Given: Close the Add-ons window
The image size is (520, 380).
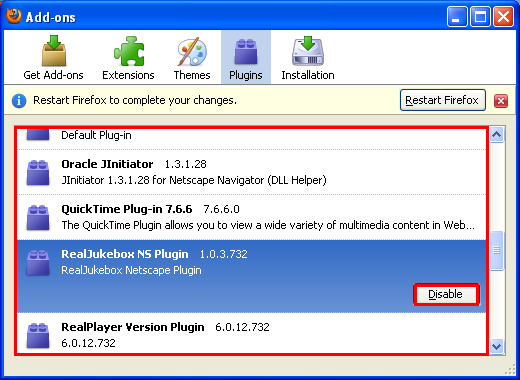Looking at the screenshot, I should tap(504, 17).
